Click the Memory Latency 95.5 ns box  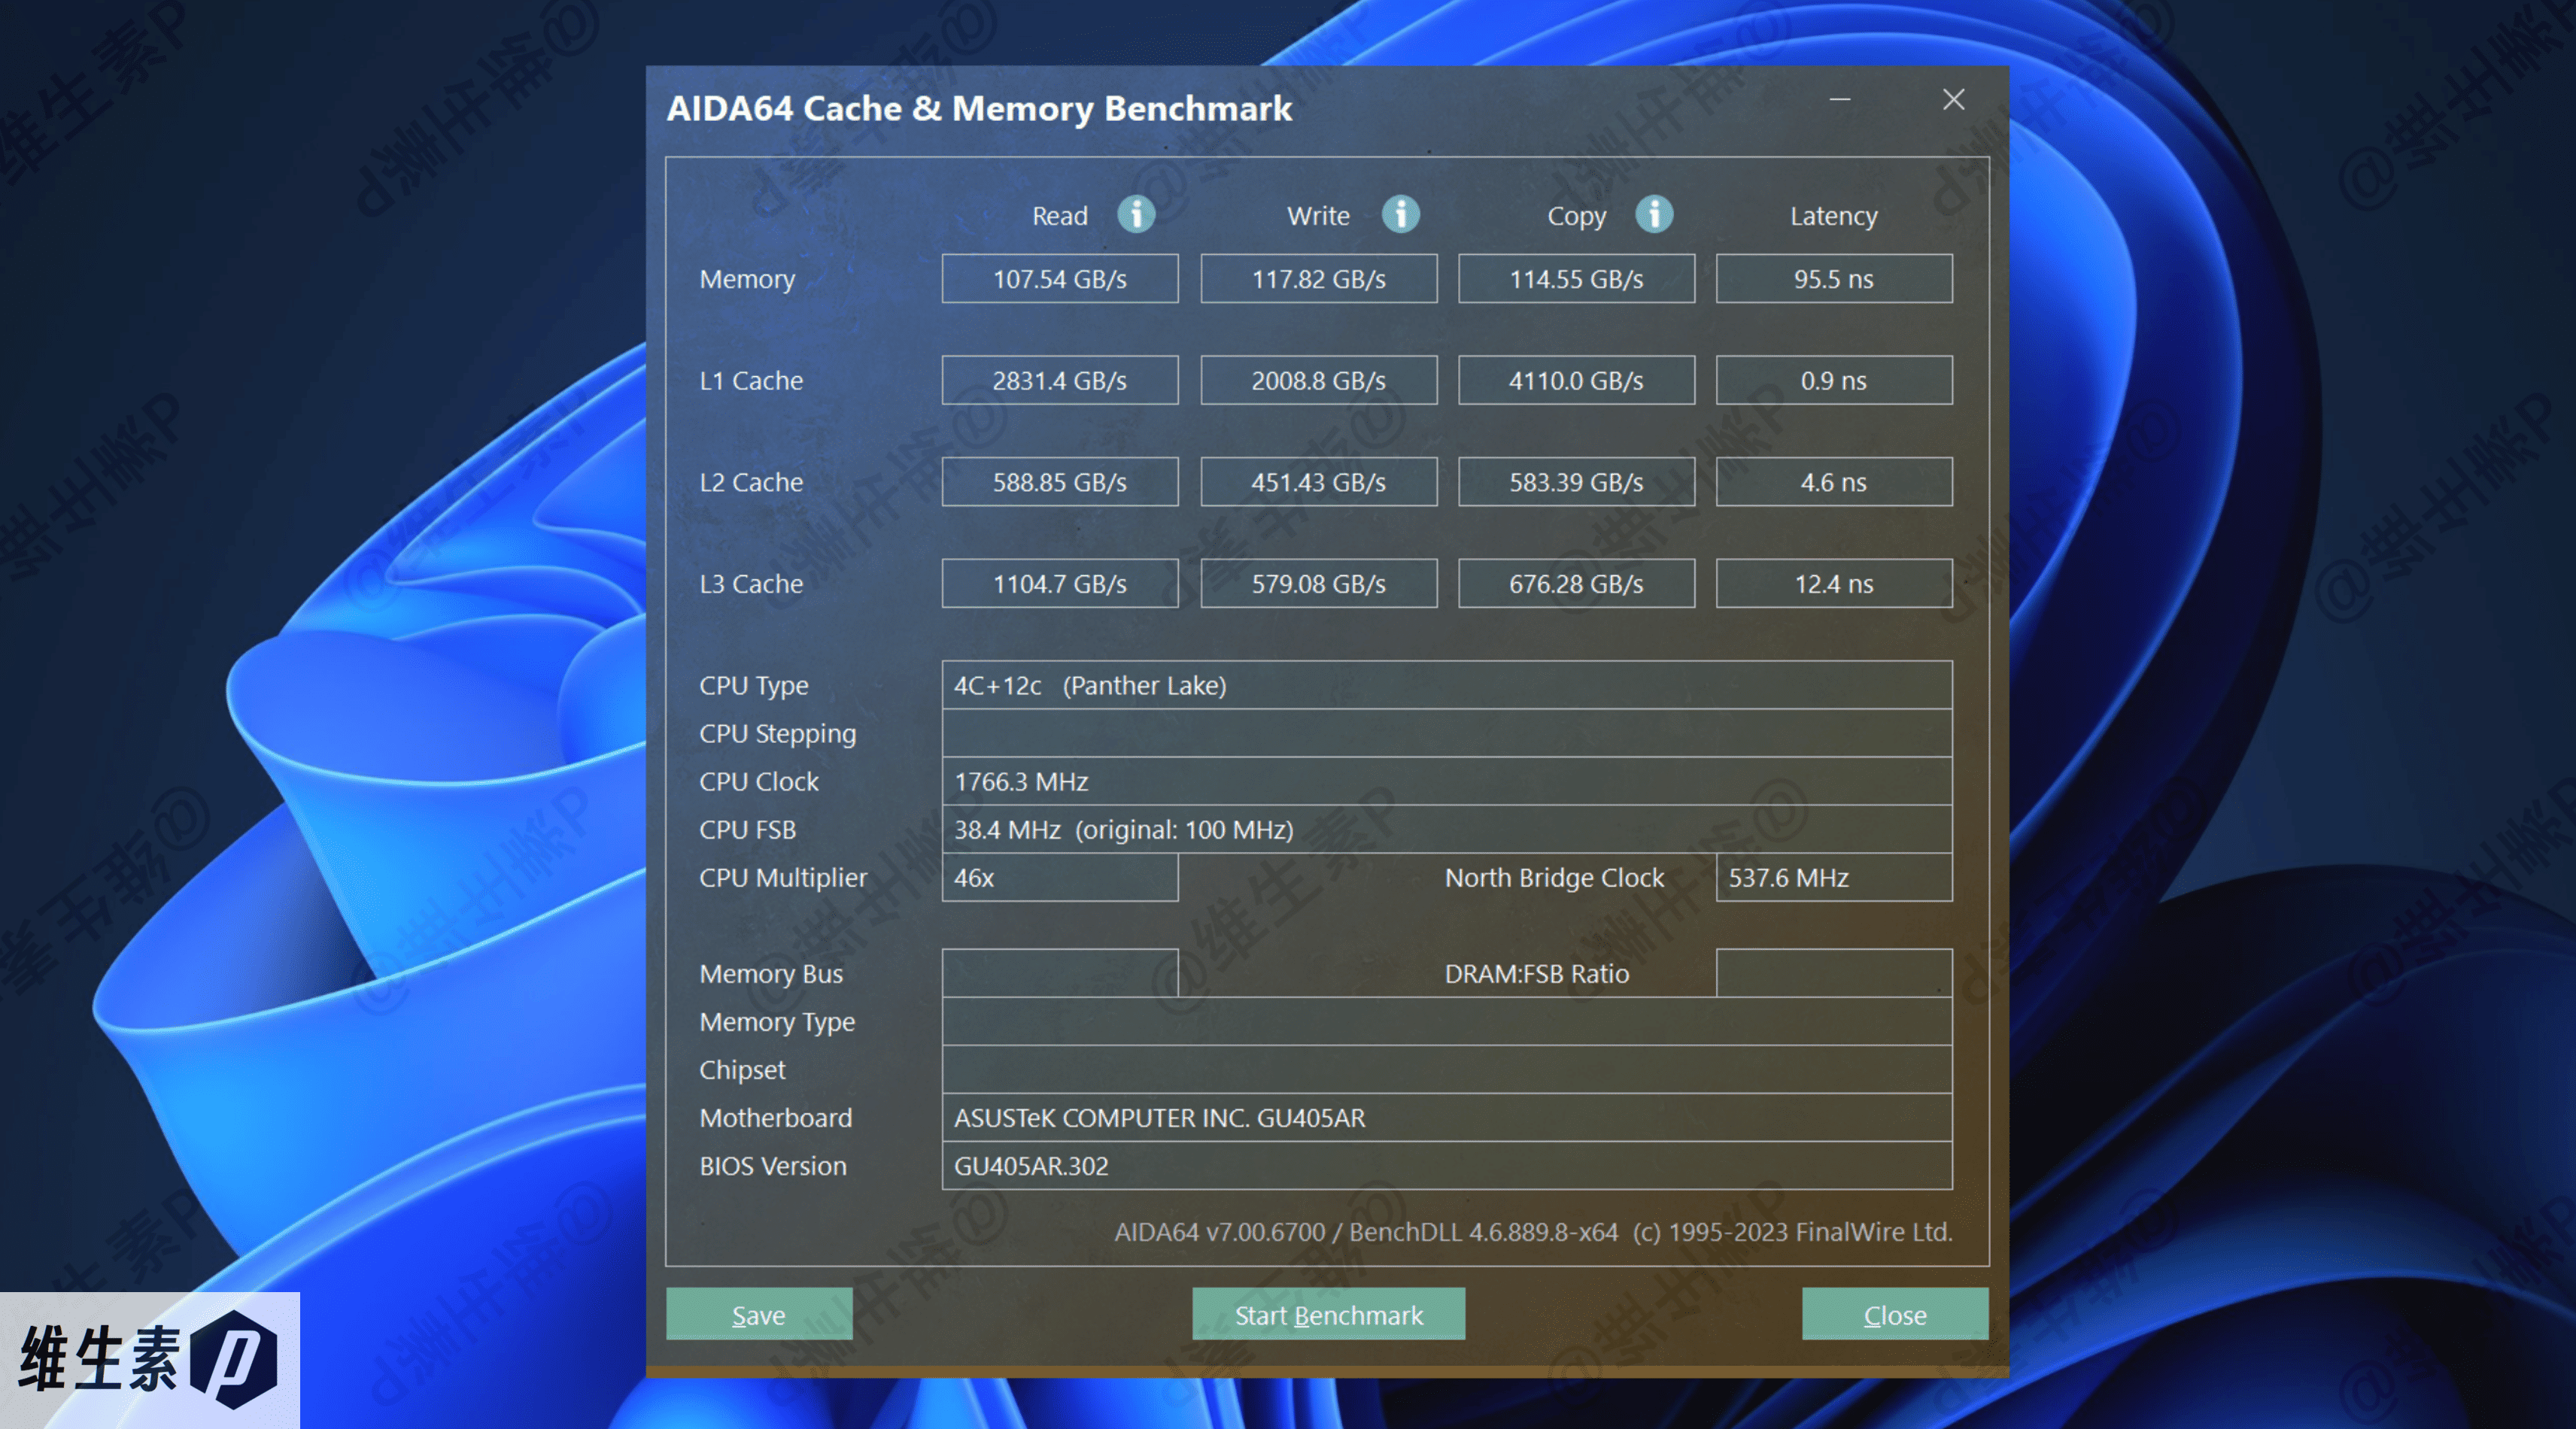click(1834, 278)
